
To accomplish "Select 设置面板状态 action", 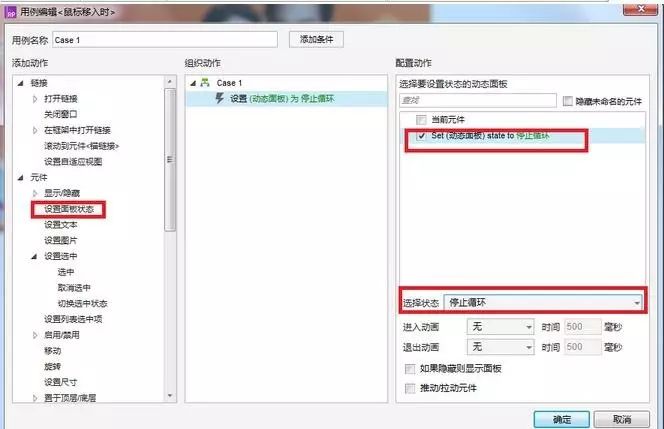I will pos(69,209).
